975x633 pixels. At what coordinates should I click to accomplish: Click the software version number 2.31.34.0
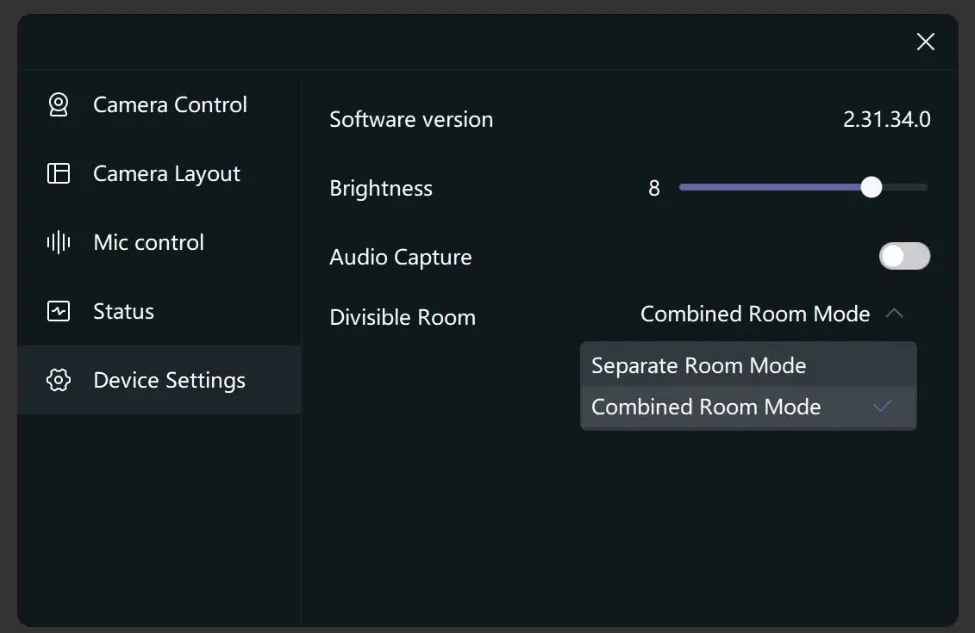pos(887,119)
